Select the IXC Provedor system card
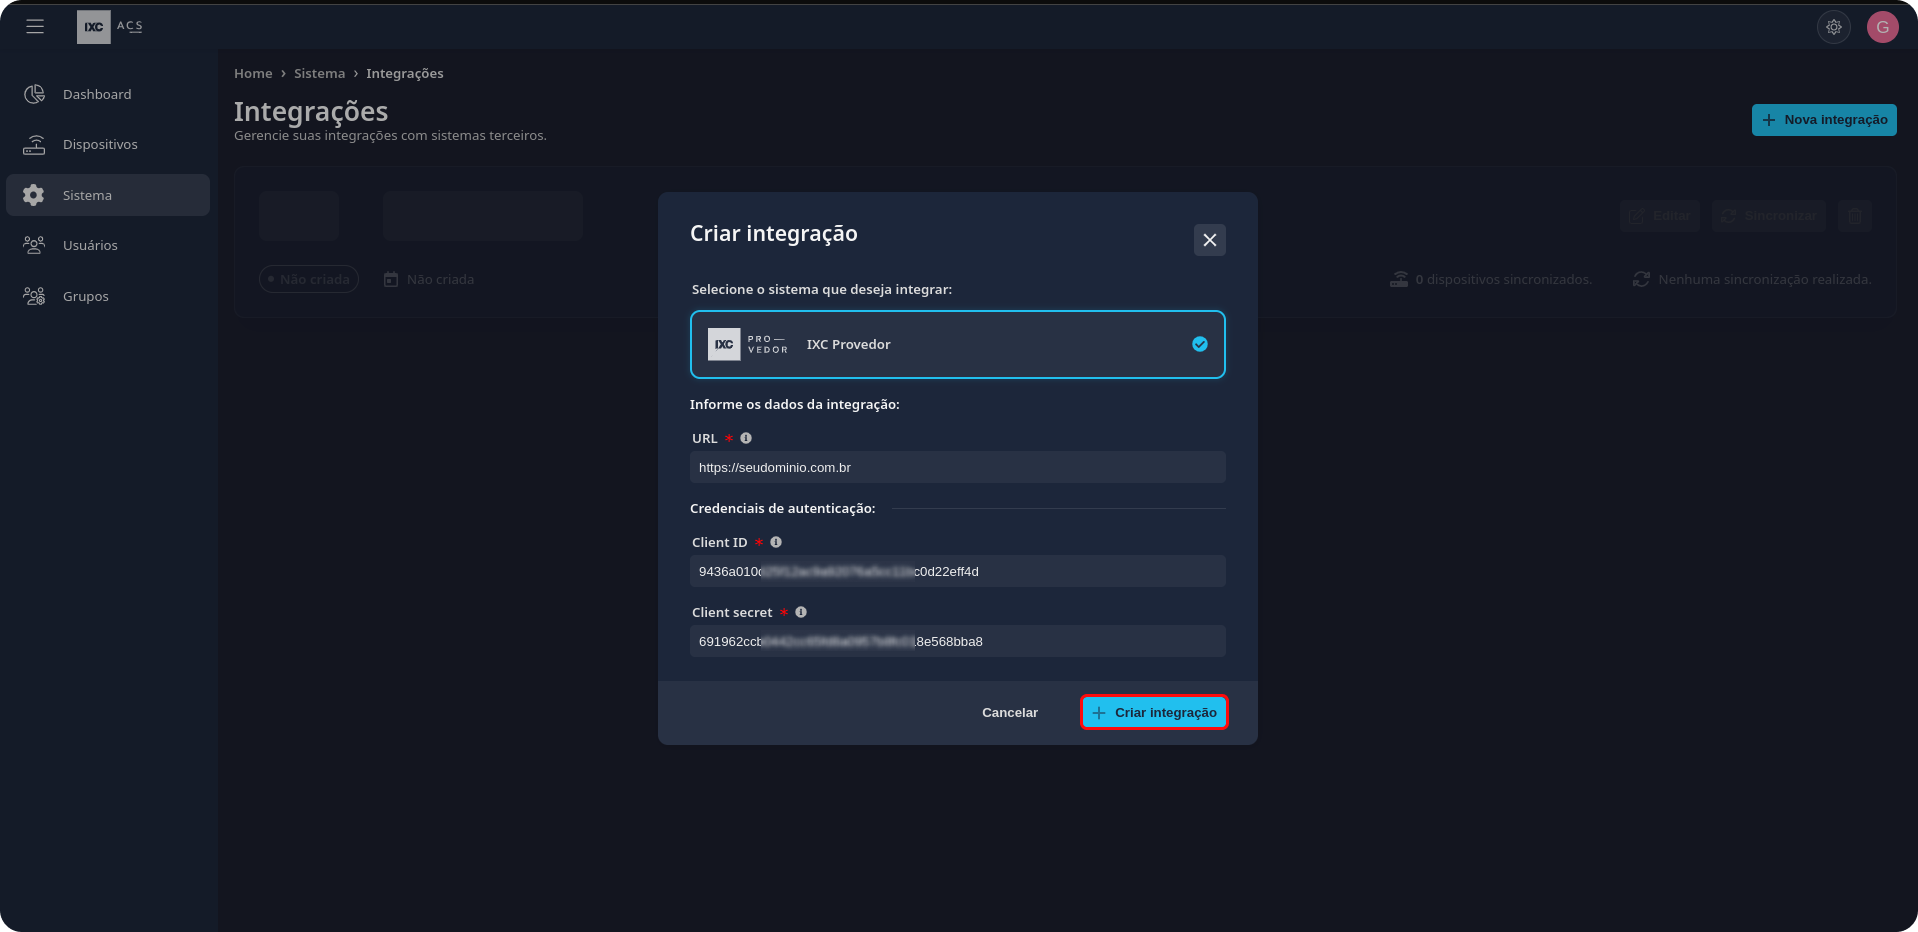1918x932 pixels. click(x=958, y=345)
